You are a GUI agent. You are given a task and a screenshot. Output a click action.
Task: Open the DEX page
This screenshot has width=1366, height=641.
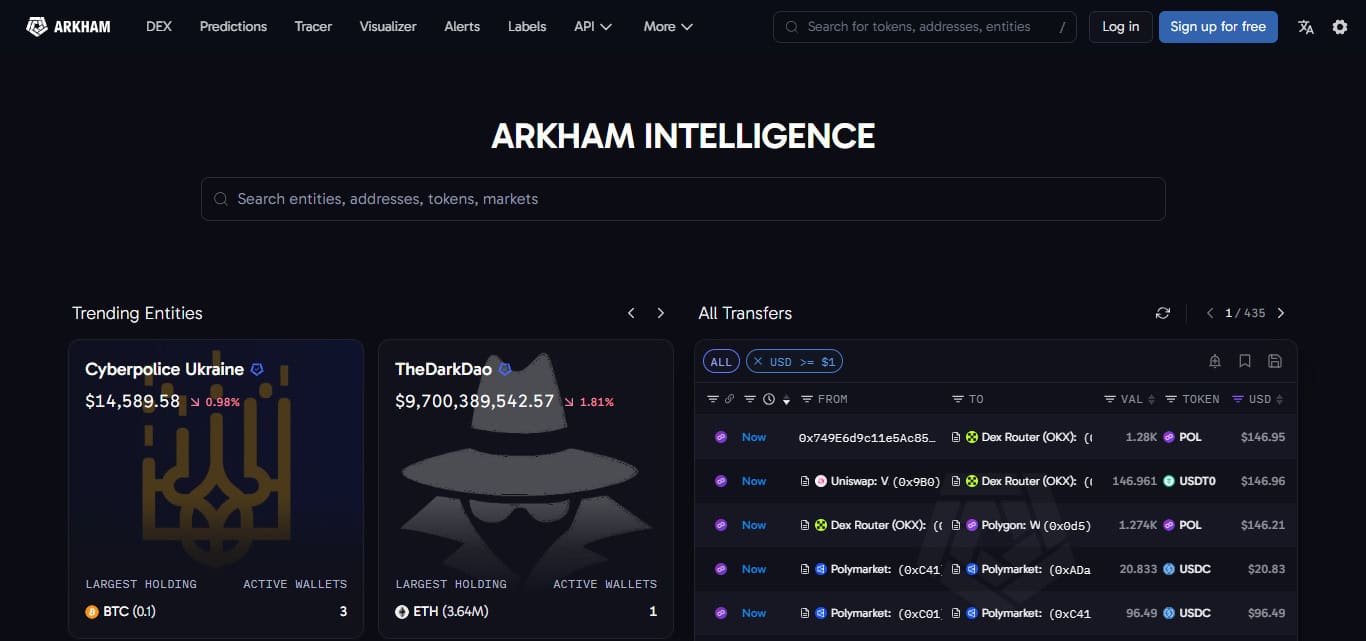159,27
